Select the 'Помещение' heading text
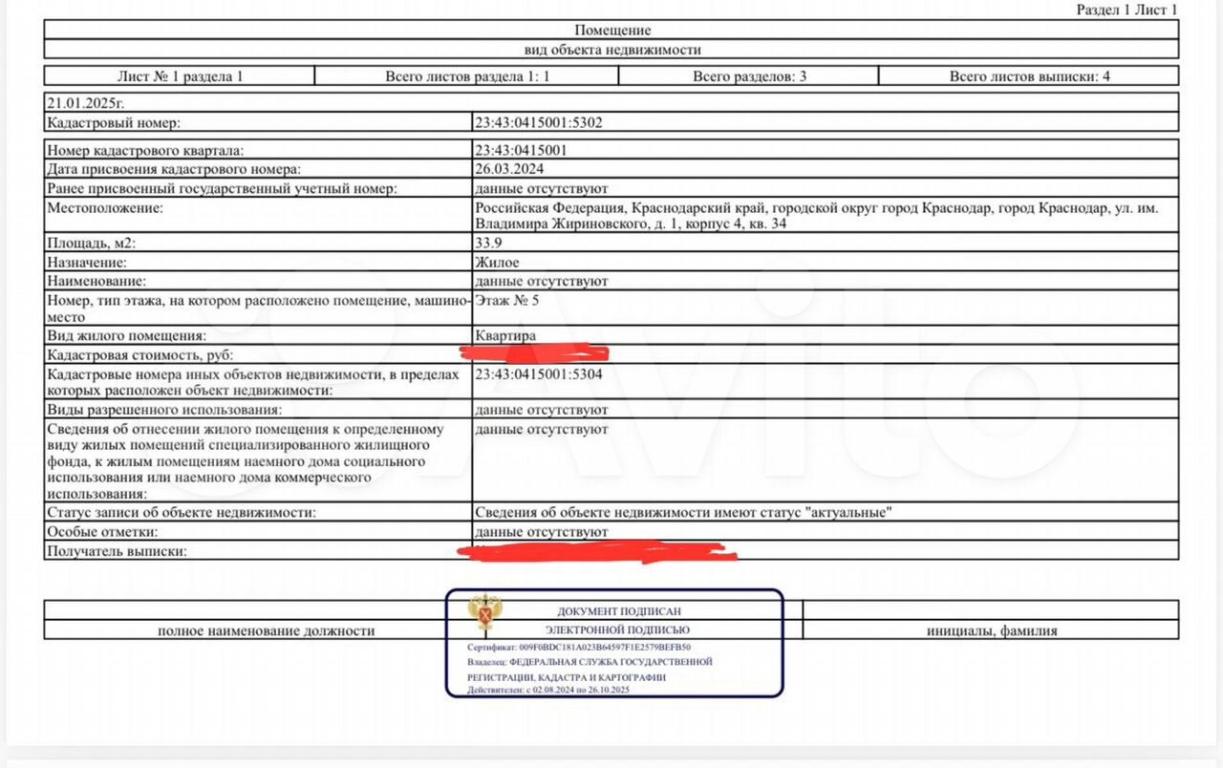This screenshot has width=1223, height=768. (612, 30)
